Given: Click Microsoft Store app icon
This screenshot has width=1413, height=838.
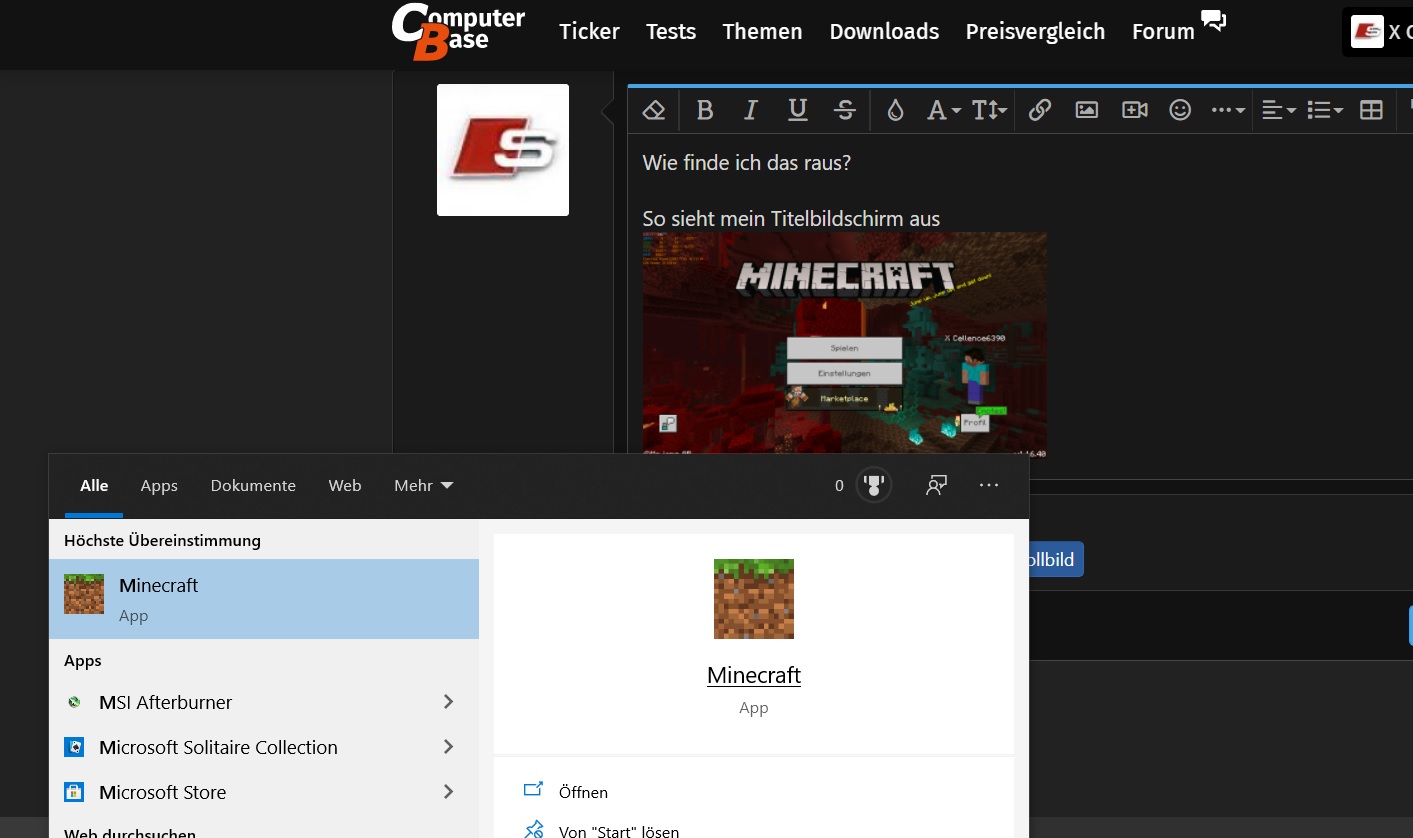Looking at the screenshot, I should pyautogui.click(x=74, y=792).
